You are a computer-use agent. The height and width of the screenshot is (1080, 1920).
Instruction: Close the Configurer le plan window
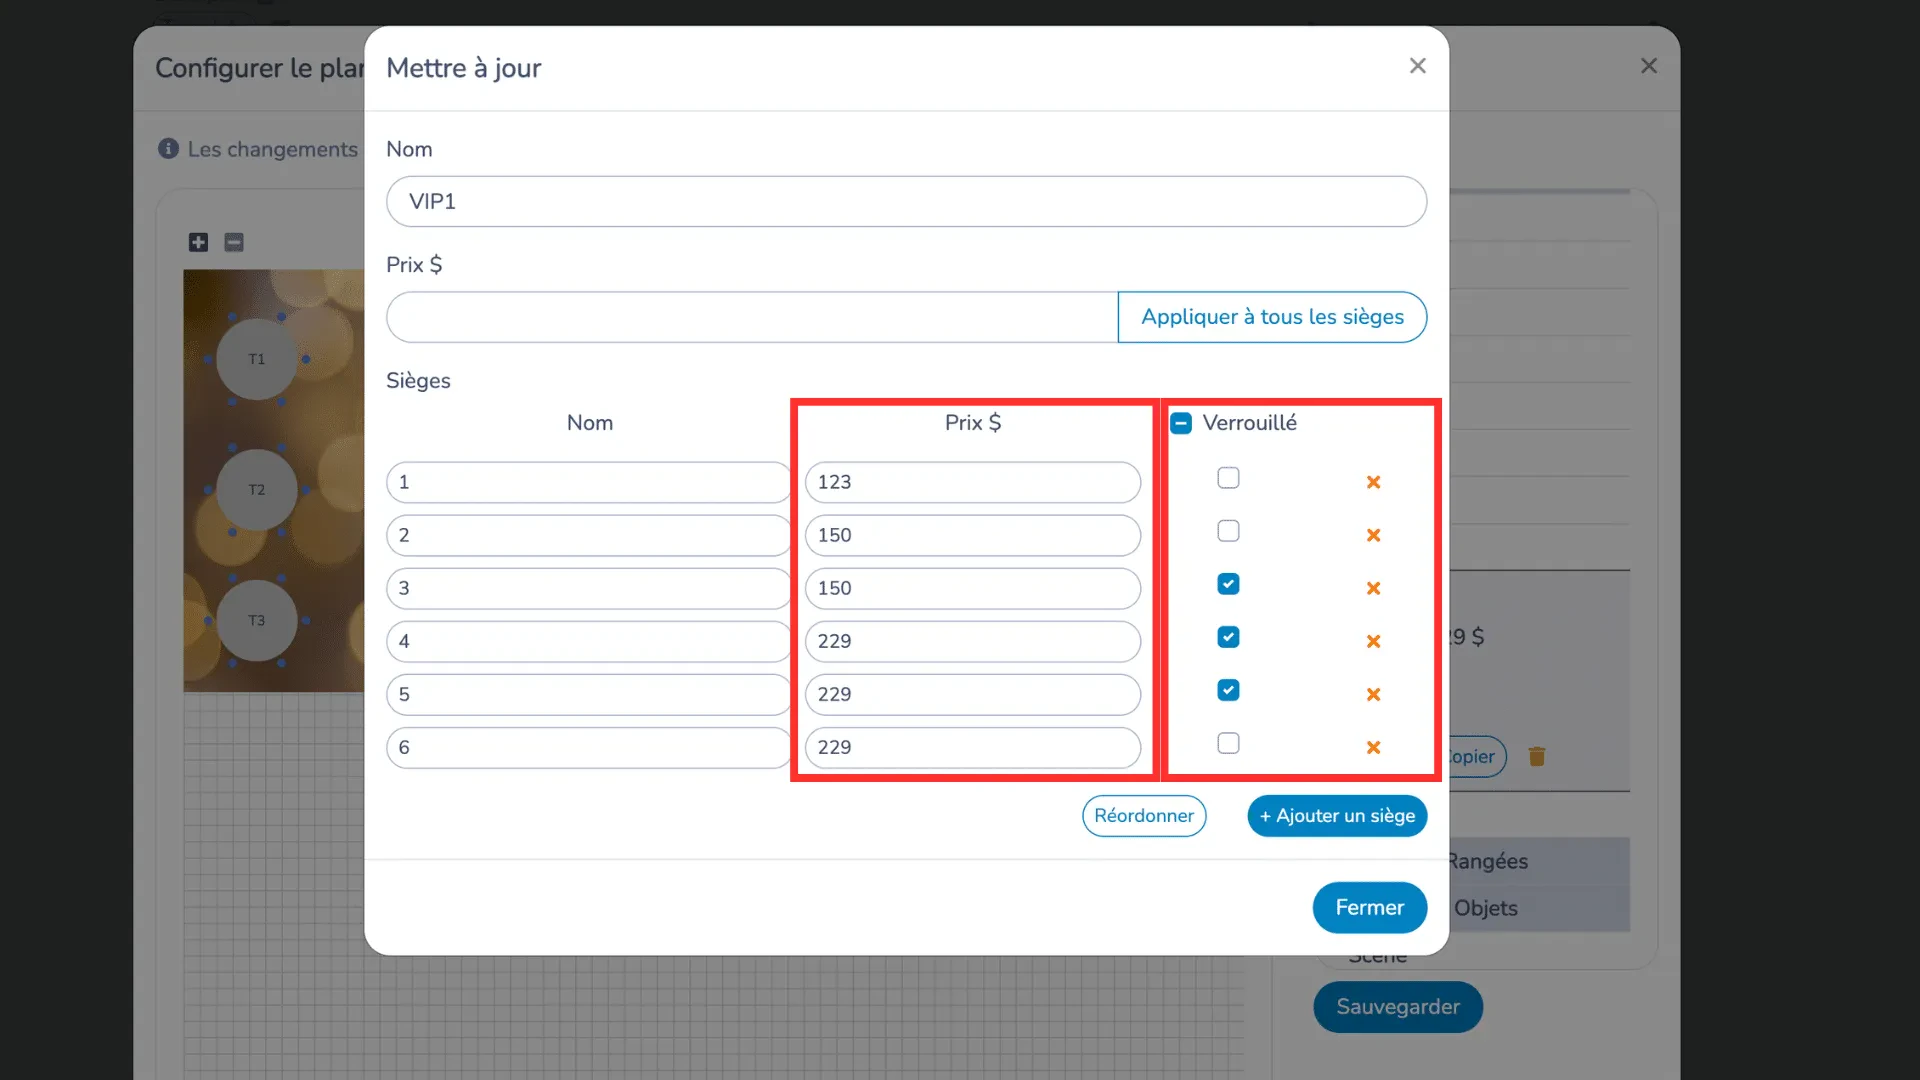[1649, 66]
